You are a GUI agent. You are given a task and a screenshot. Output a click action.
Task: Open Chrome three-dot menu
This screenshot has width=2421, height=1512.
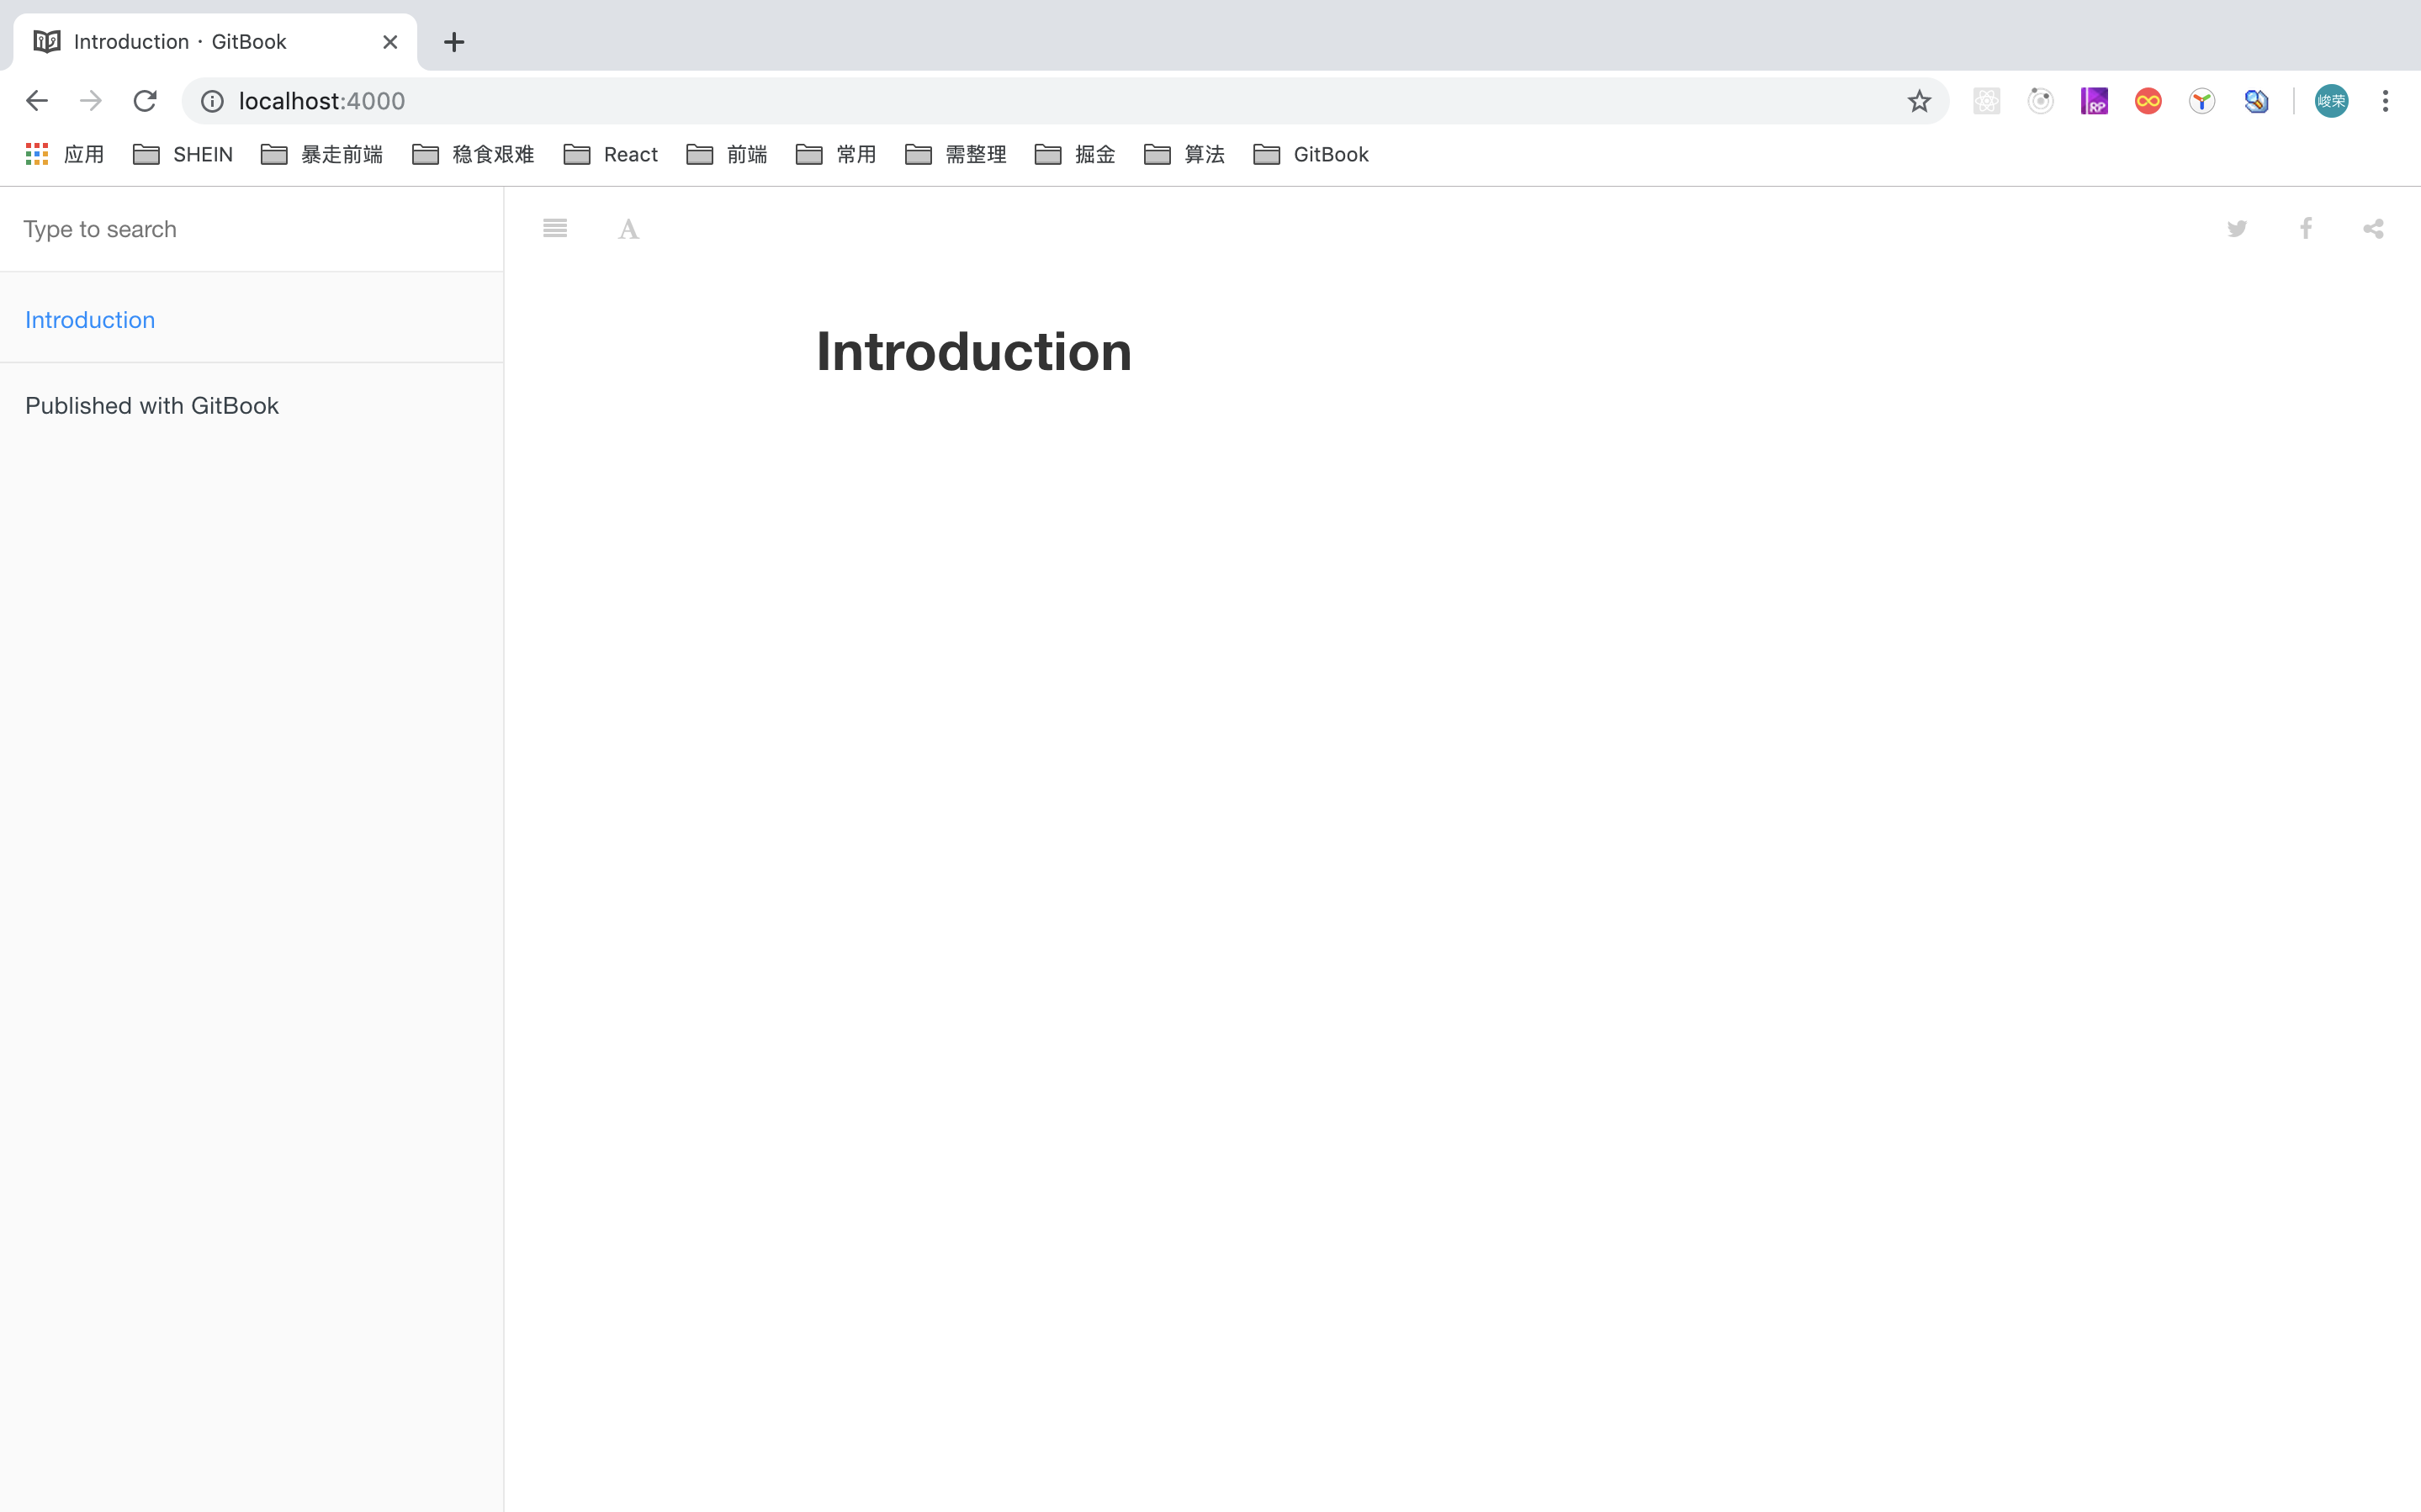[x=2385, y=101]
